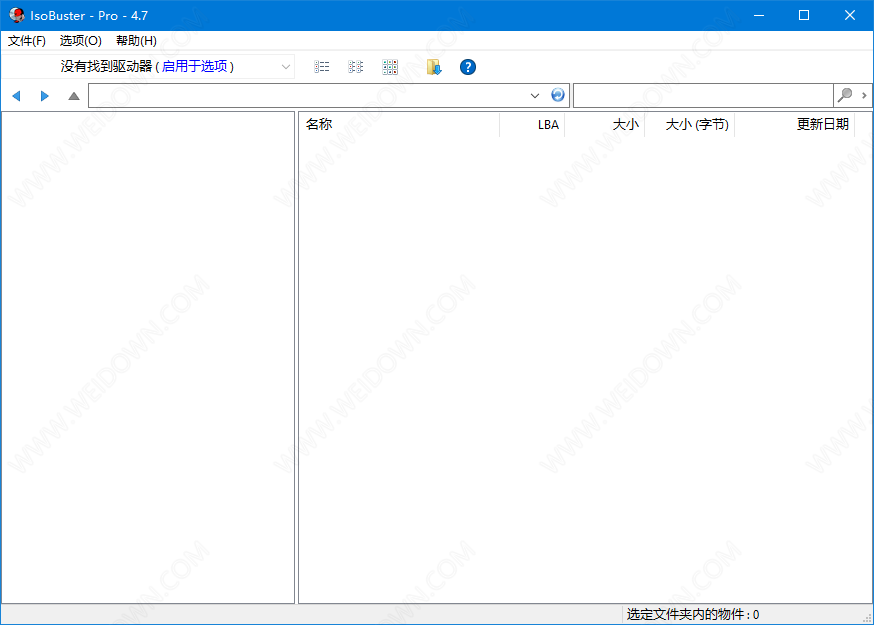
Task: Sort by 名称 column header
Action: click(x=399, y=124)
